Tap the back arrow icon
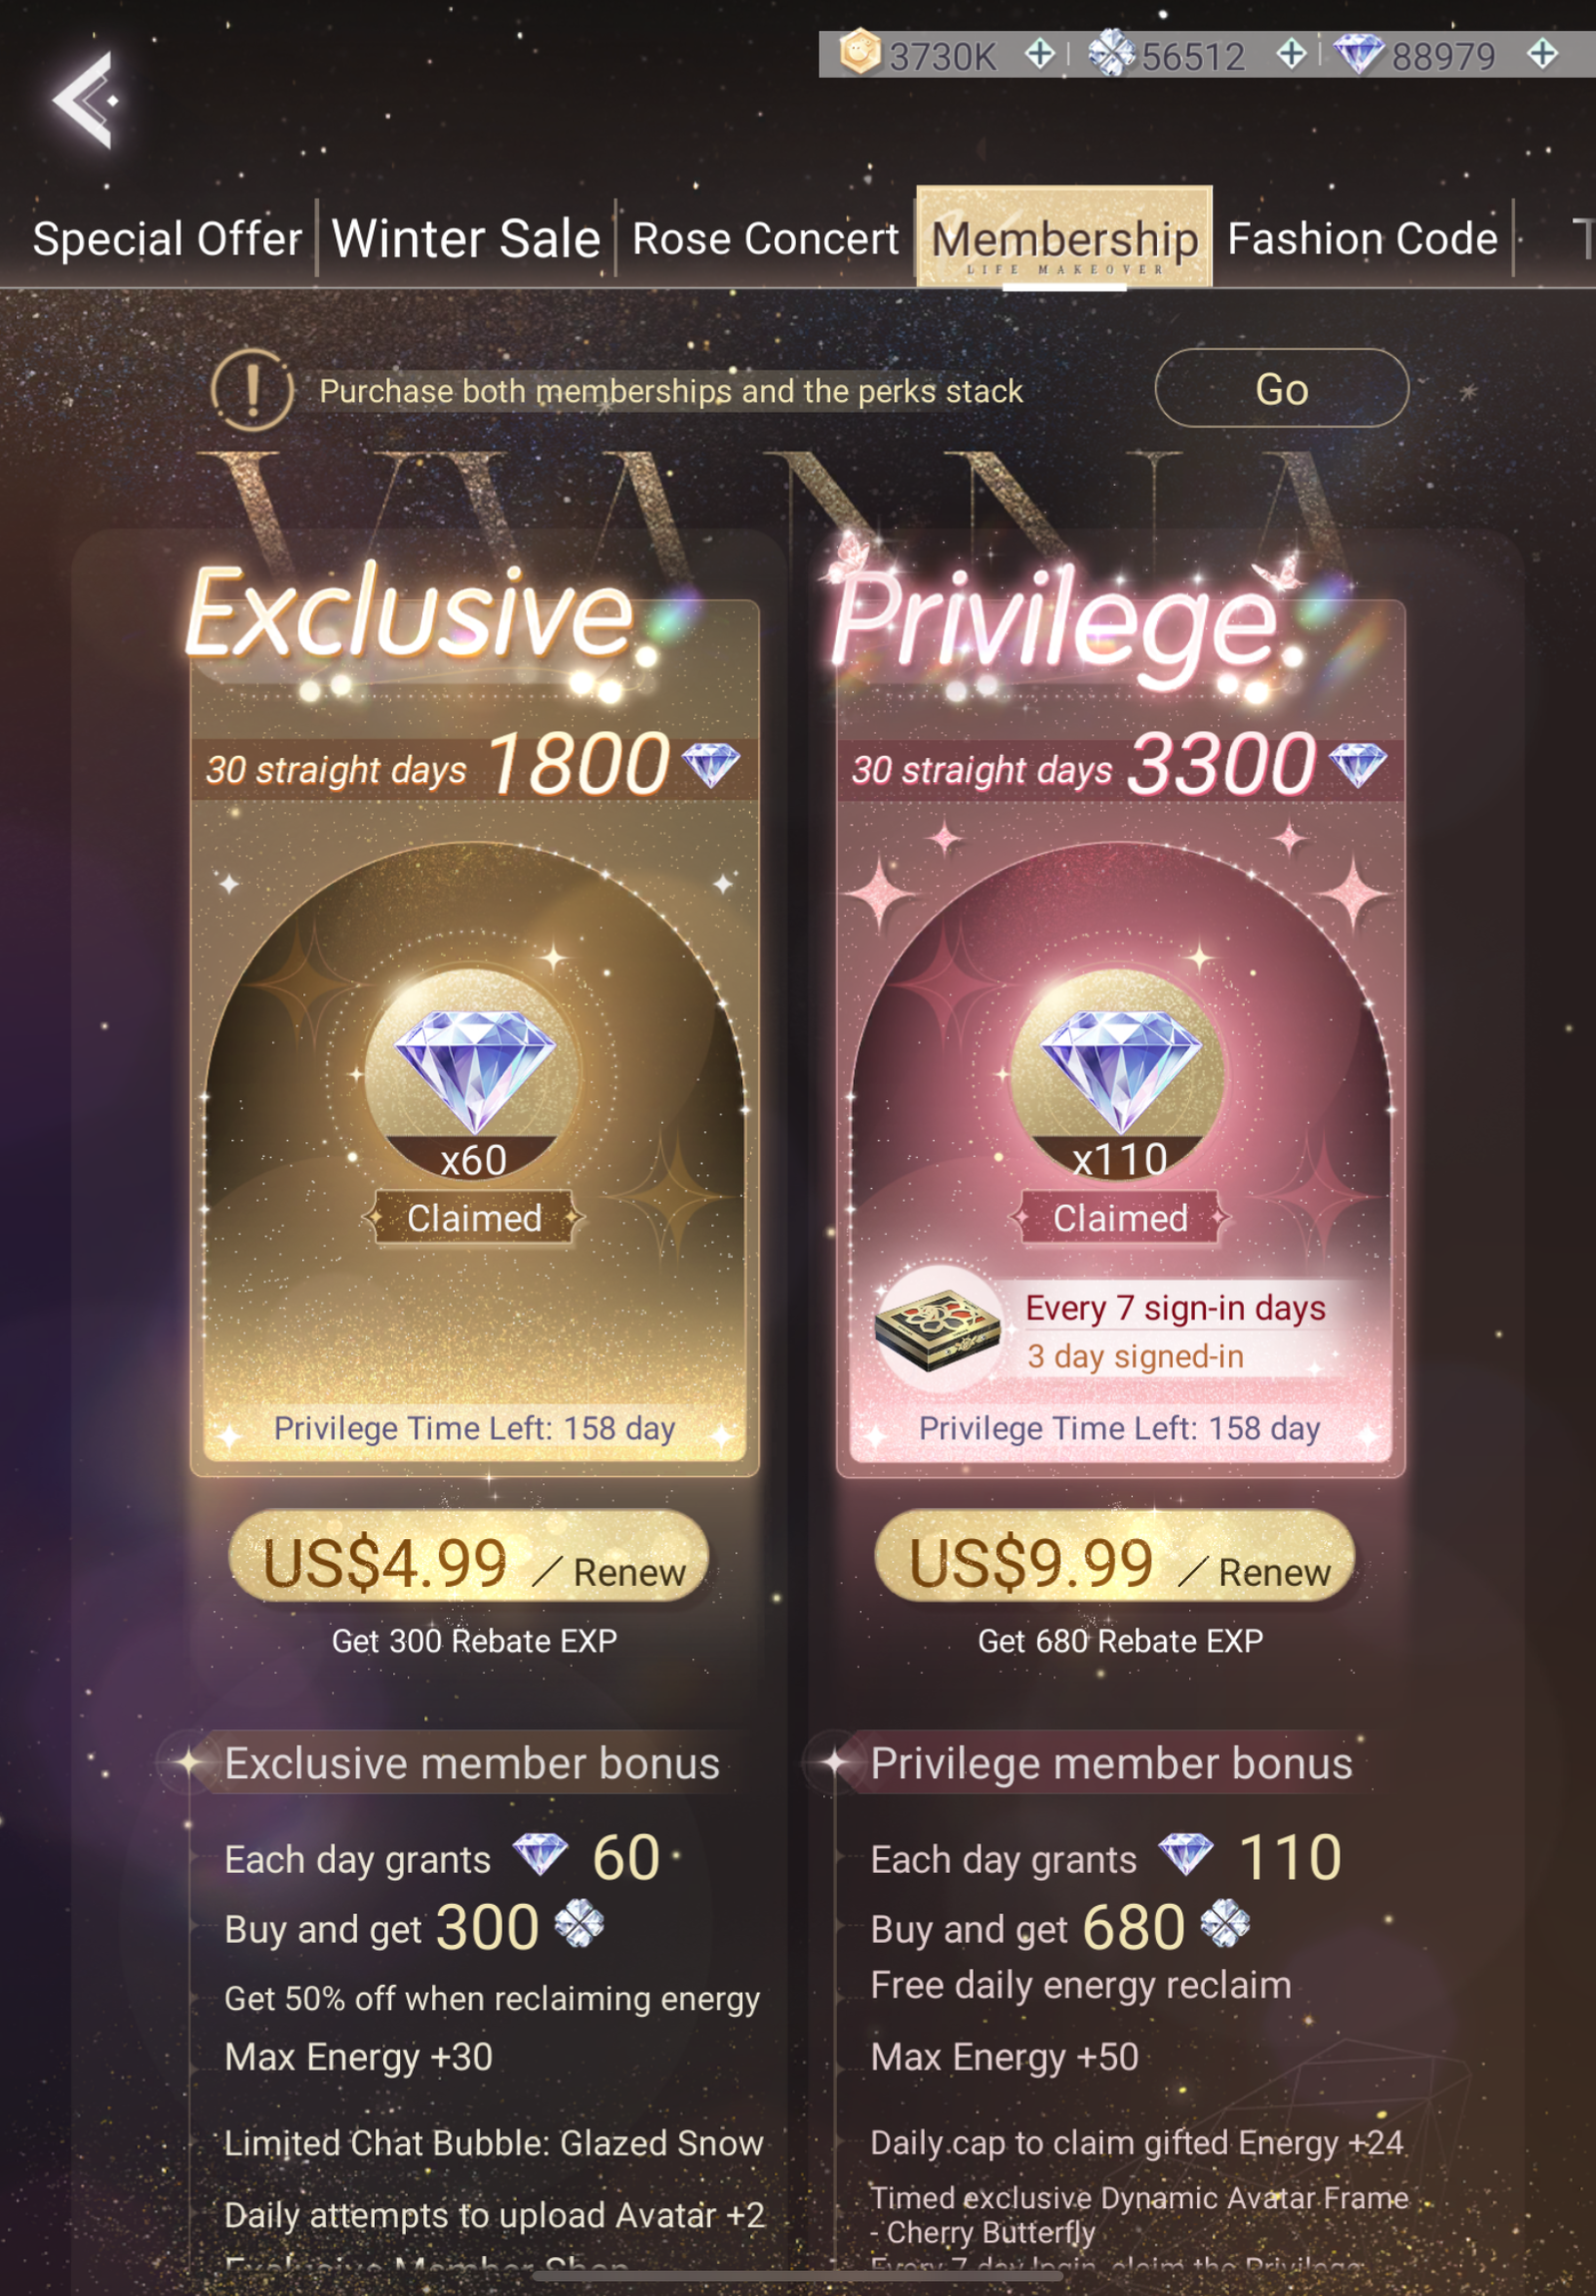This screenshot has width=1596, height=2296. tap(84, 99)
